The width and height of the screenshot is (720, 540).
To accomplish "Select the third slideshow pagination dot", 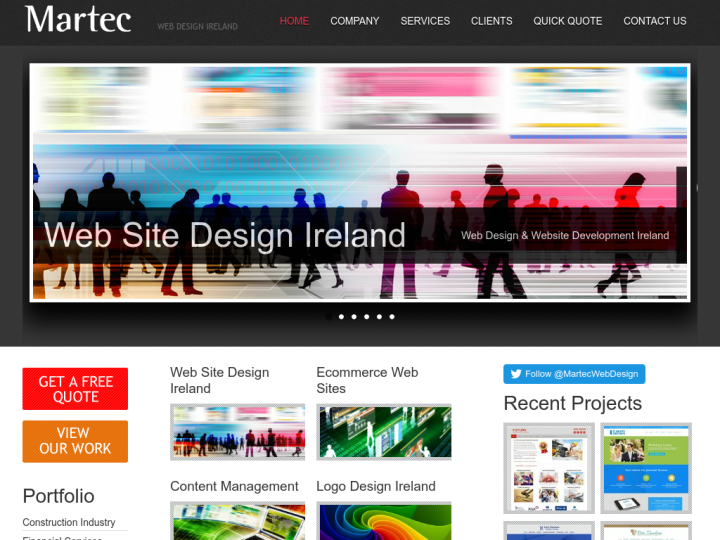I will [354, 317].
